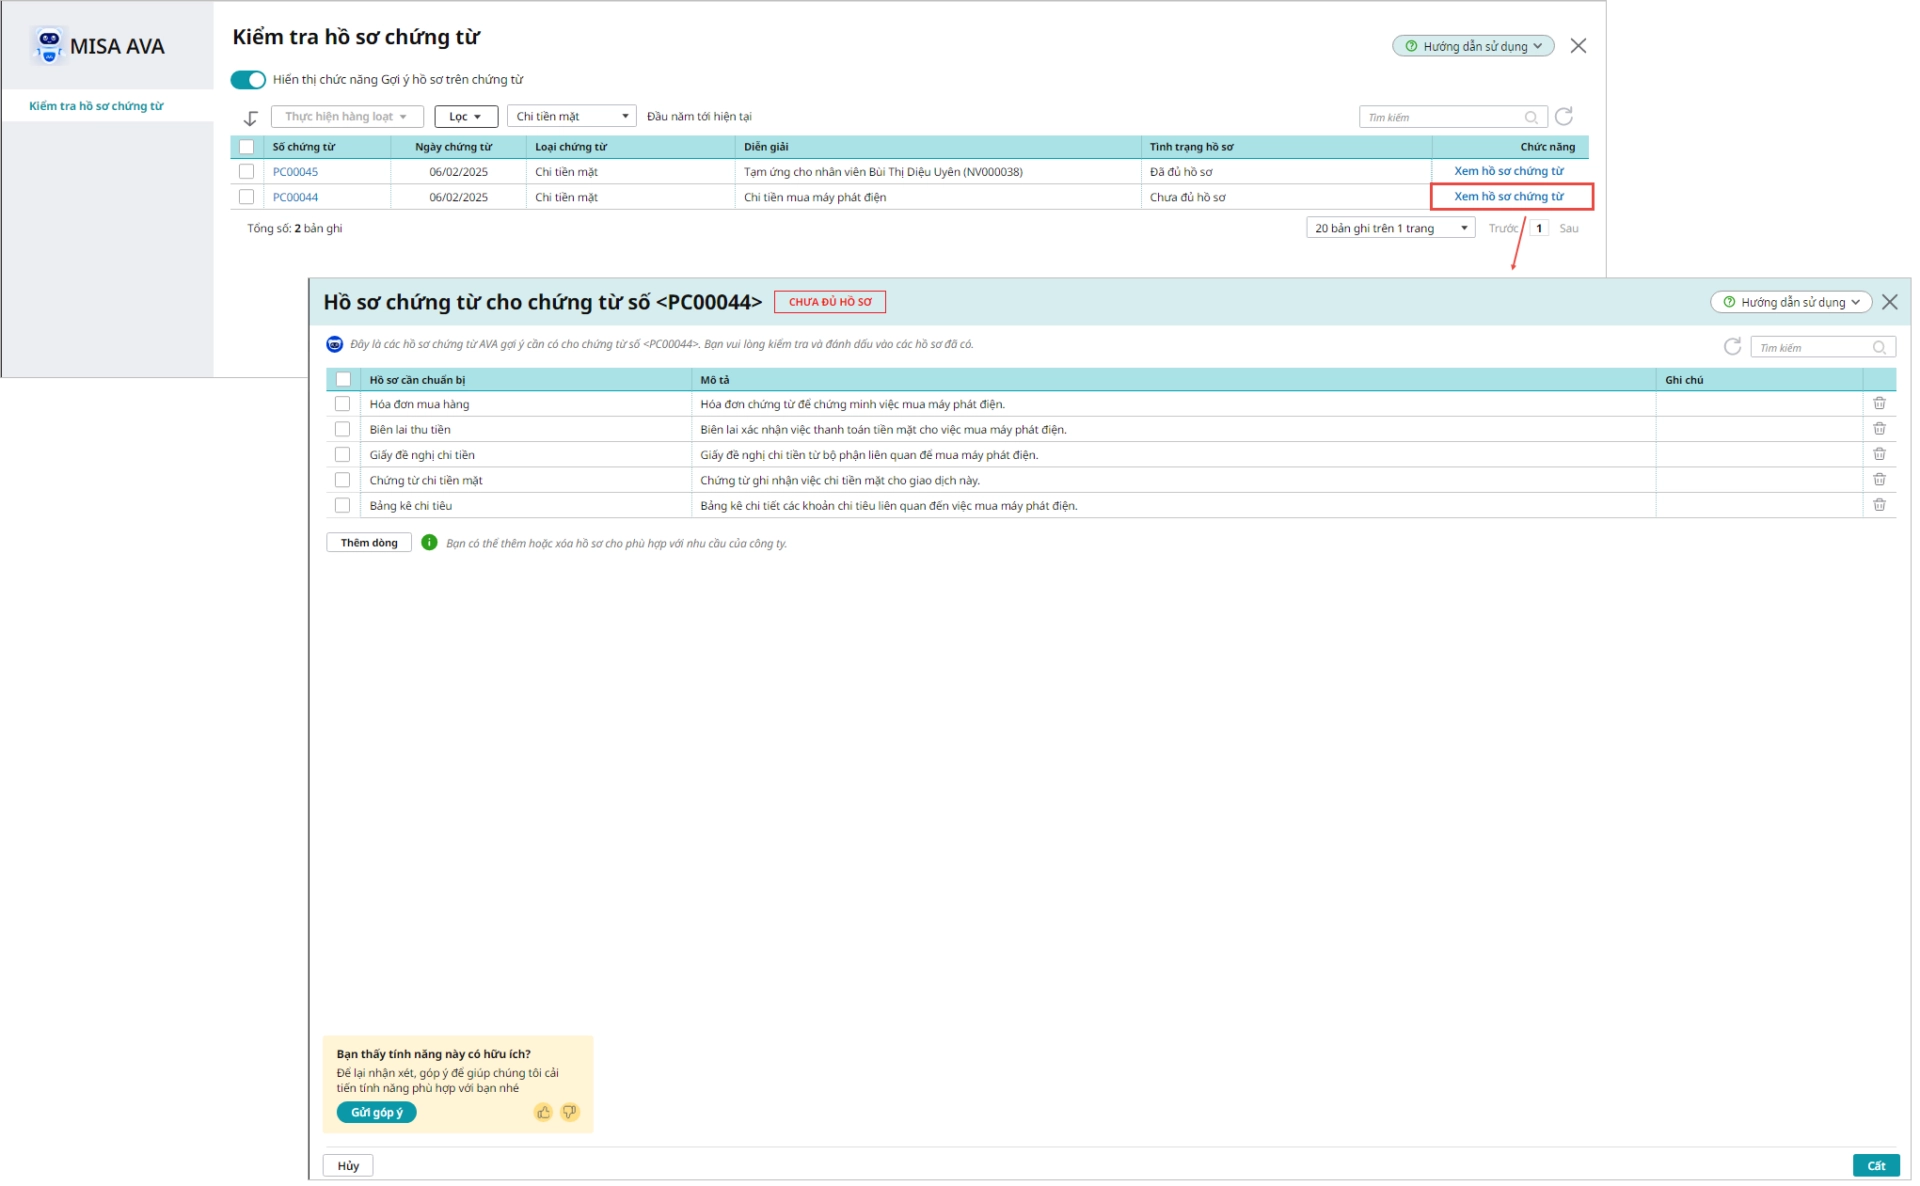The image size is (1920, 1186).
Task: Click the thumbs up feedback icon
Action: coord(543,1112)
